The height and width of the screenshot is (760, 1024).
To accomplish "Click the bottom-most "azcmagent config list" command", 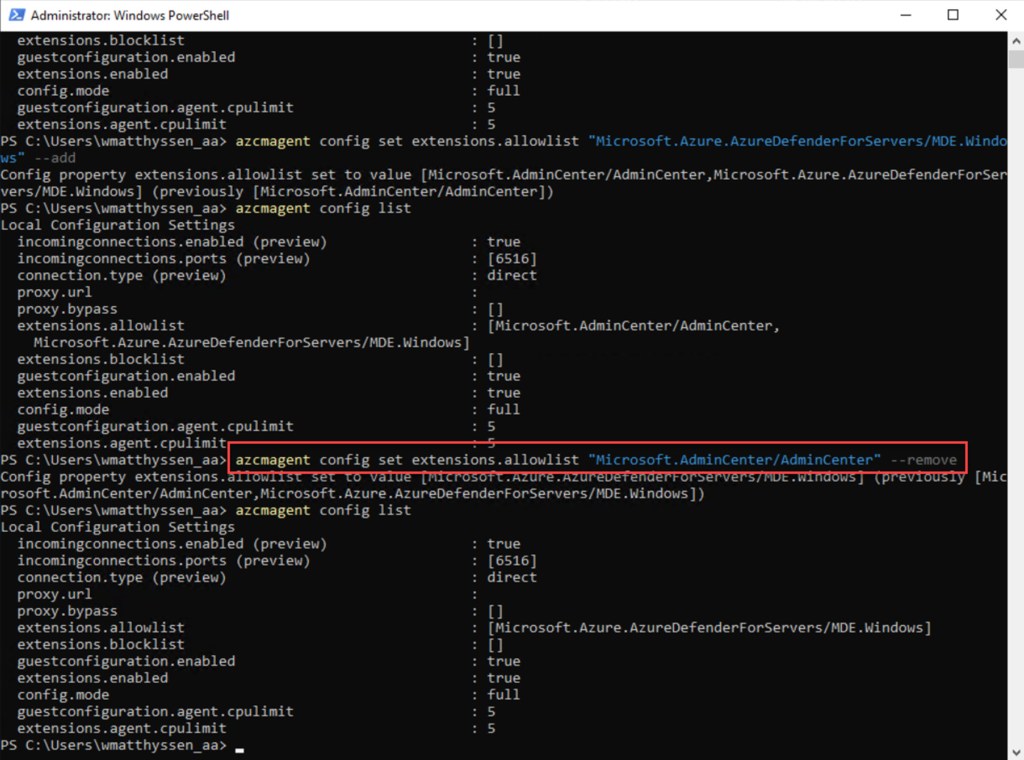I will point(323,510).
